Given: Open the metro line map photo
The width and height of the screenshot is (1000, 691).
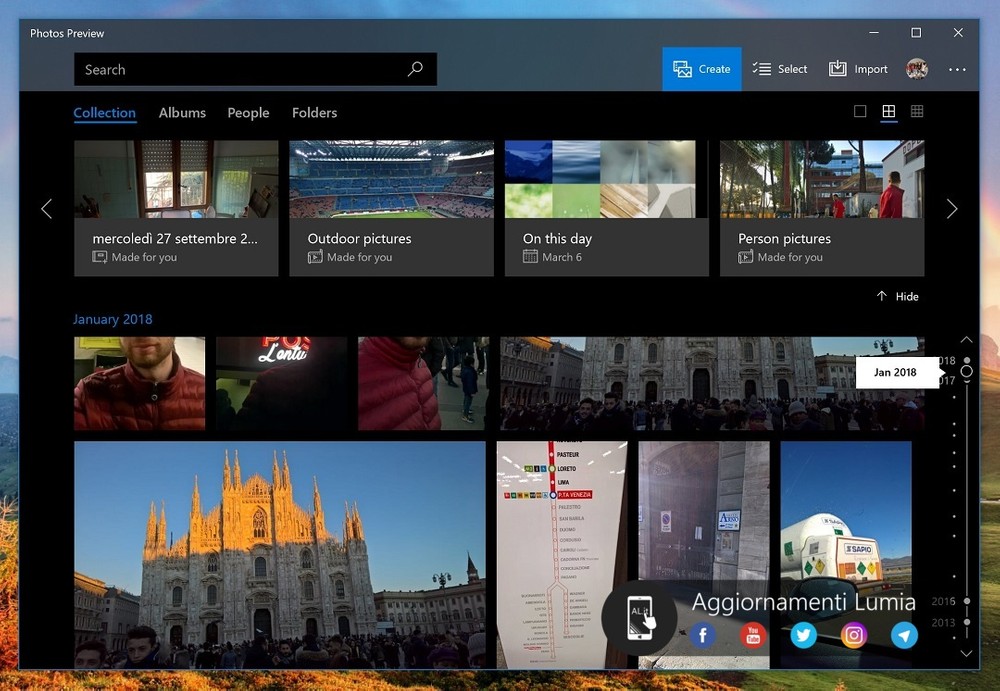Looking at the screenshot, I should 562,554.
